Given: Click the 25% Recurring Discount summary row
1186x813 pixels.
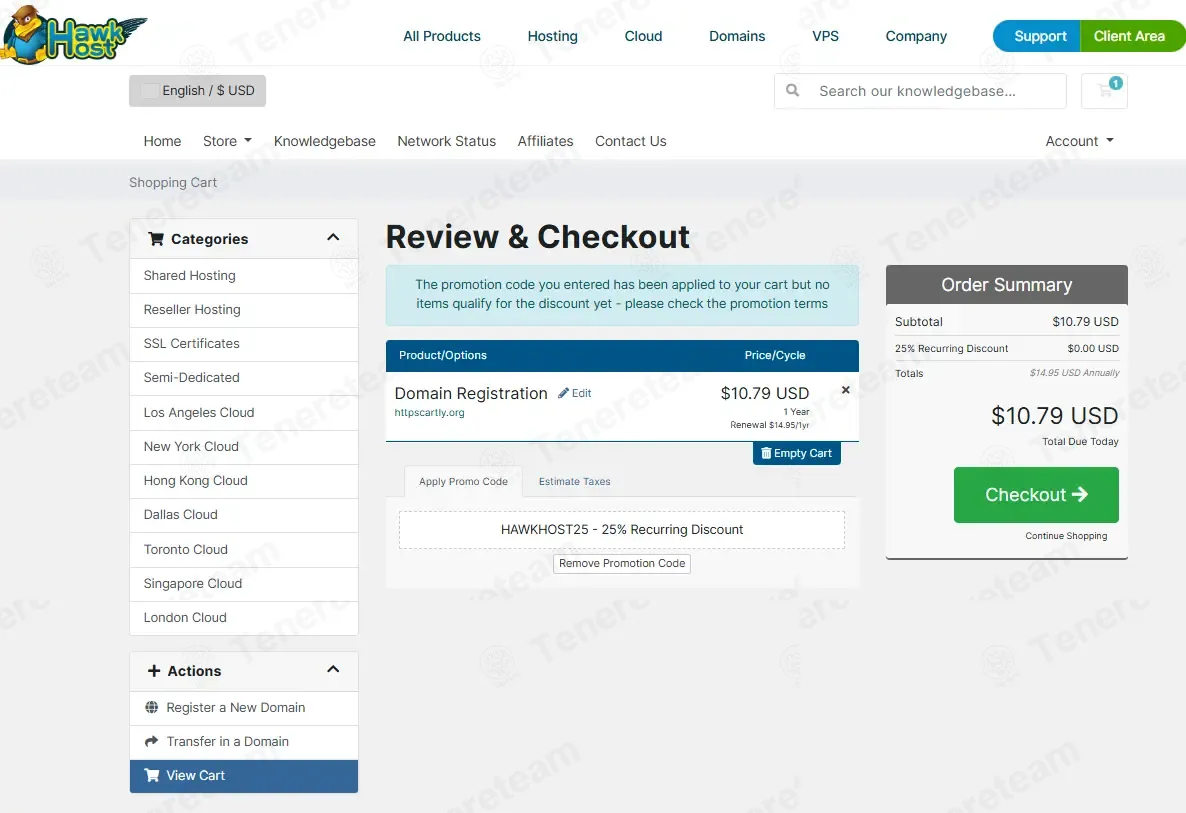Looking at the screenshot, I should (x=1006, y=349).
